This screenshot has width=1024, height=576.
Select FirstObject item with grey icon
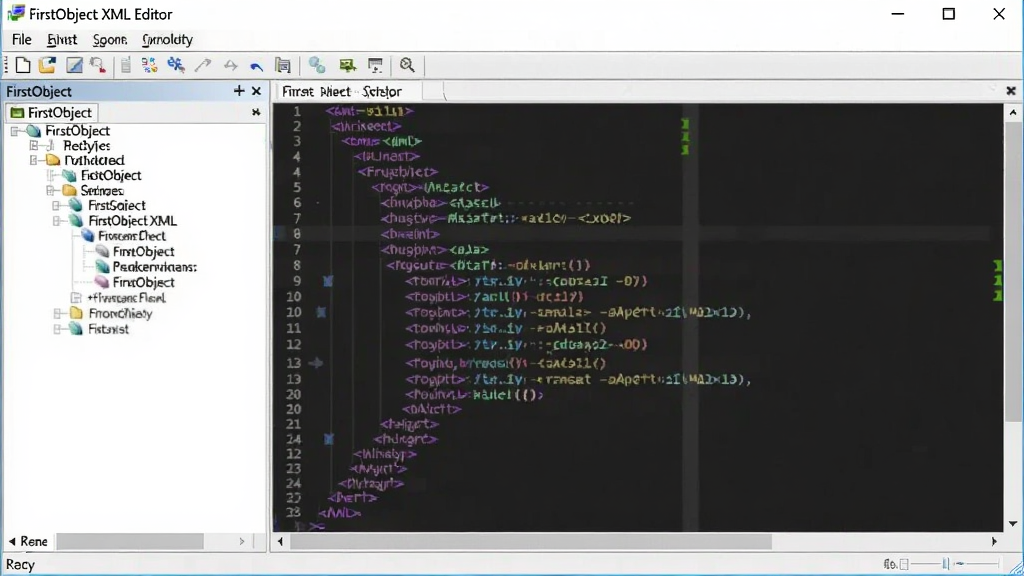pos(143,251)
